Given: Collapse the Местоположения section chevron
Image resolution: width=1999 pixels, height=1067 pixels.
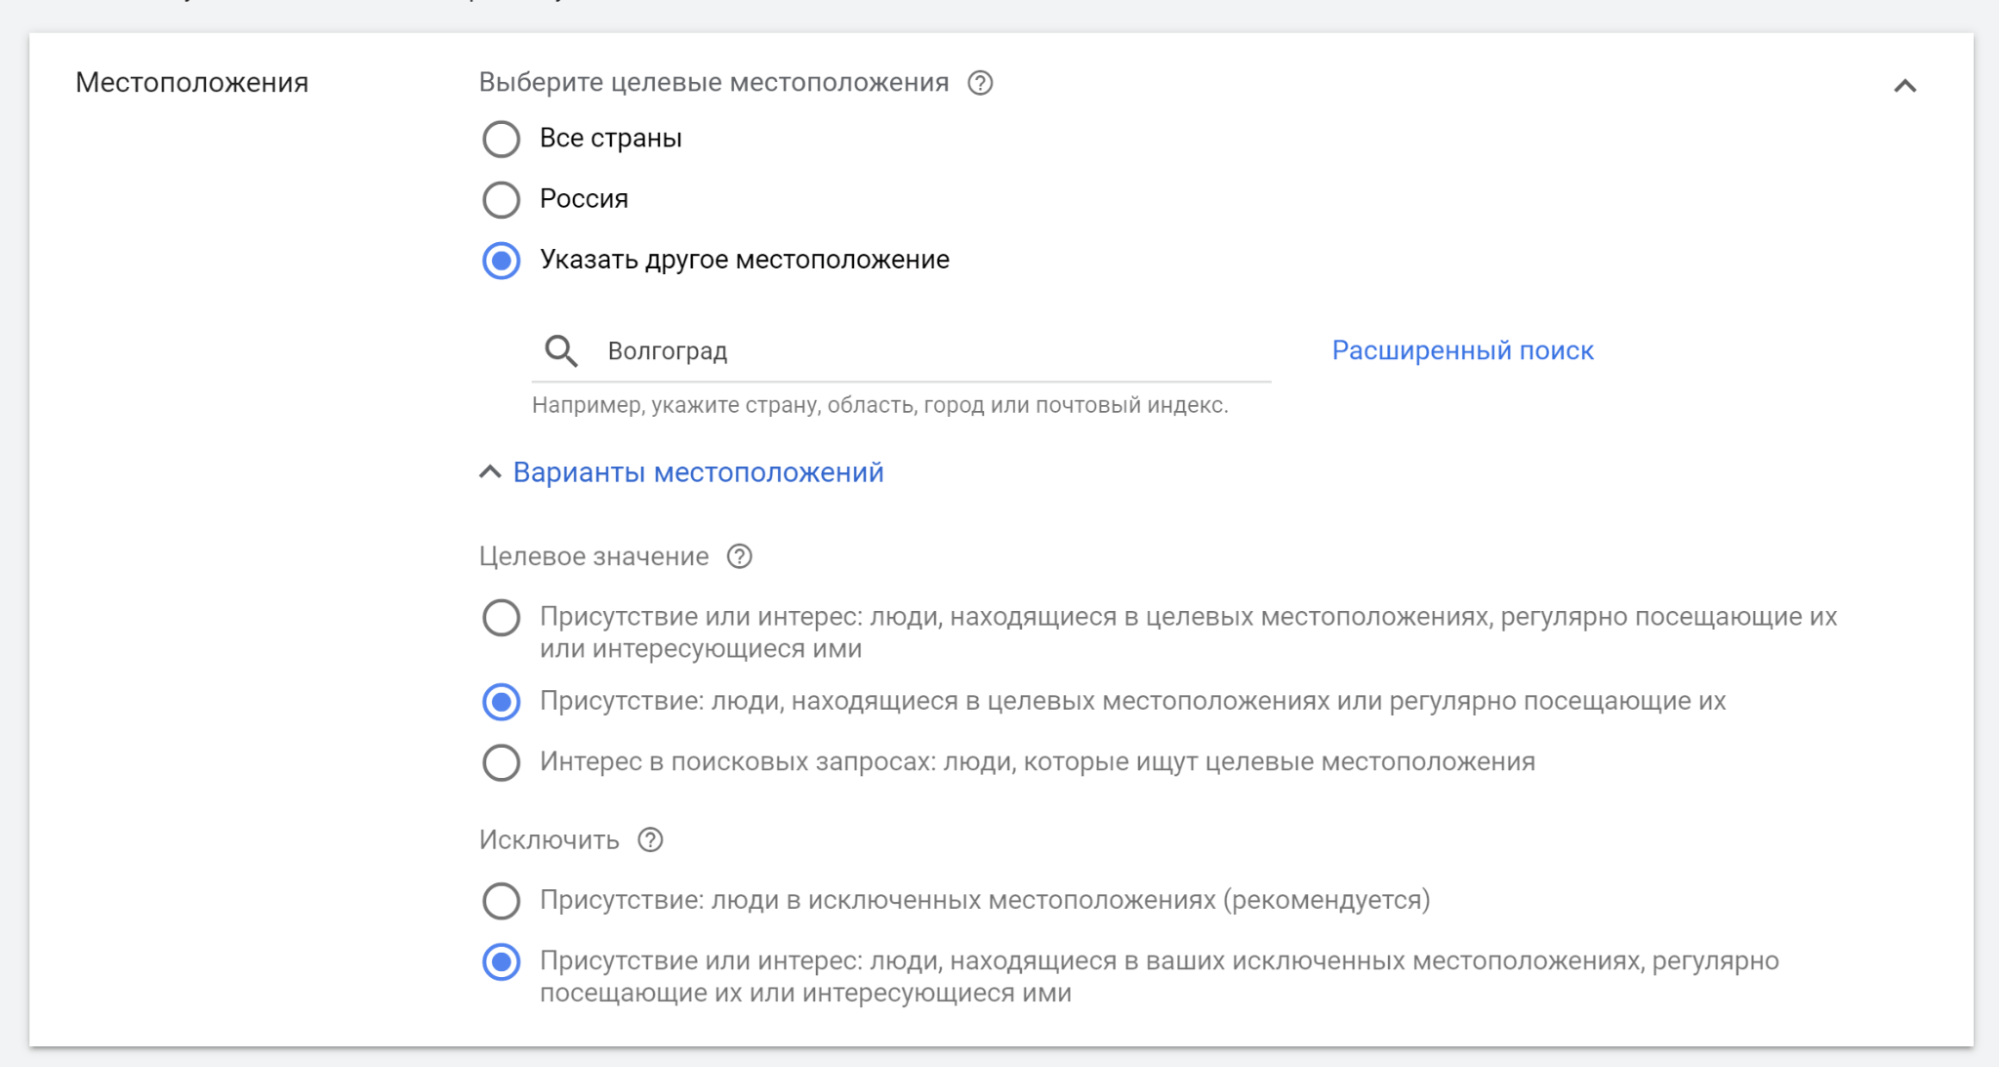Looking at the screenshot, I should click(1905, 86).
